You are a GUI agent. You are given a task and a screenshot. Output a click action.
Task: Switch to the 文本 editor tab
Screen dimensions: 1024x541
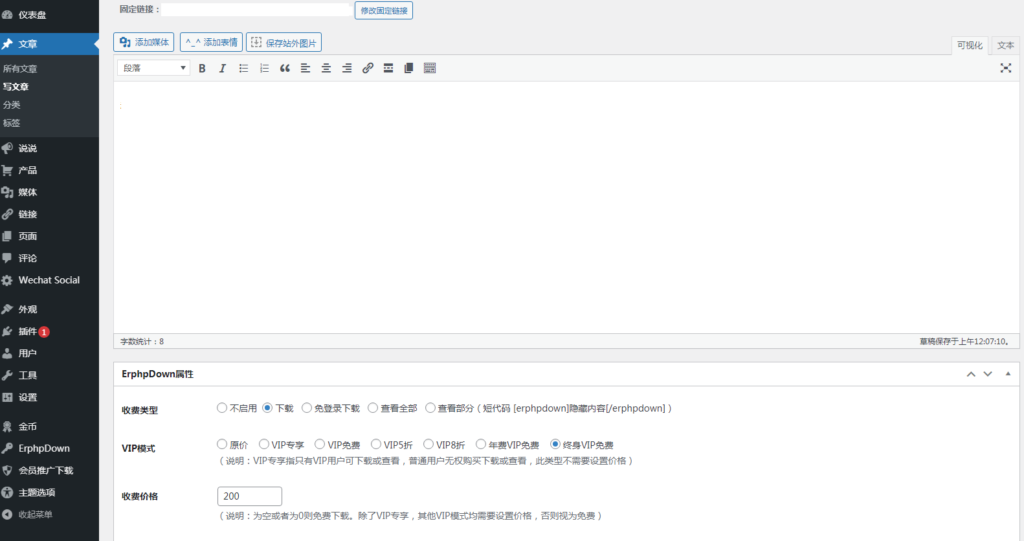click(x=1006, y=45)
